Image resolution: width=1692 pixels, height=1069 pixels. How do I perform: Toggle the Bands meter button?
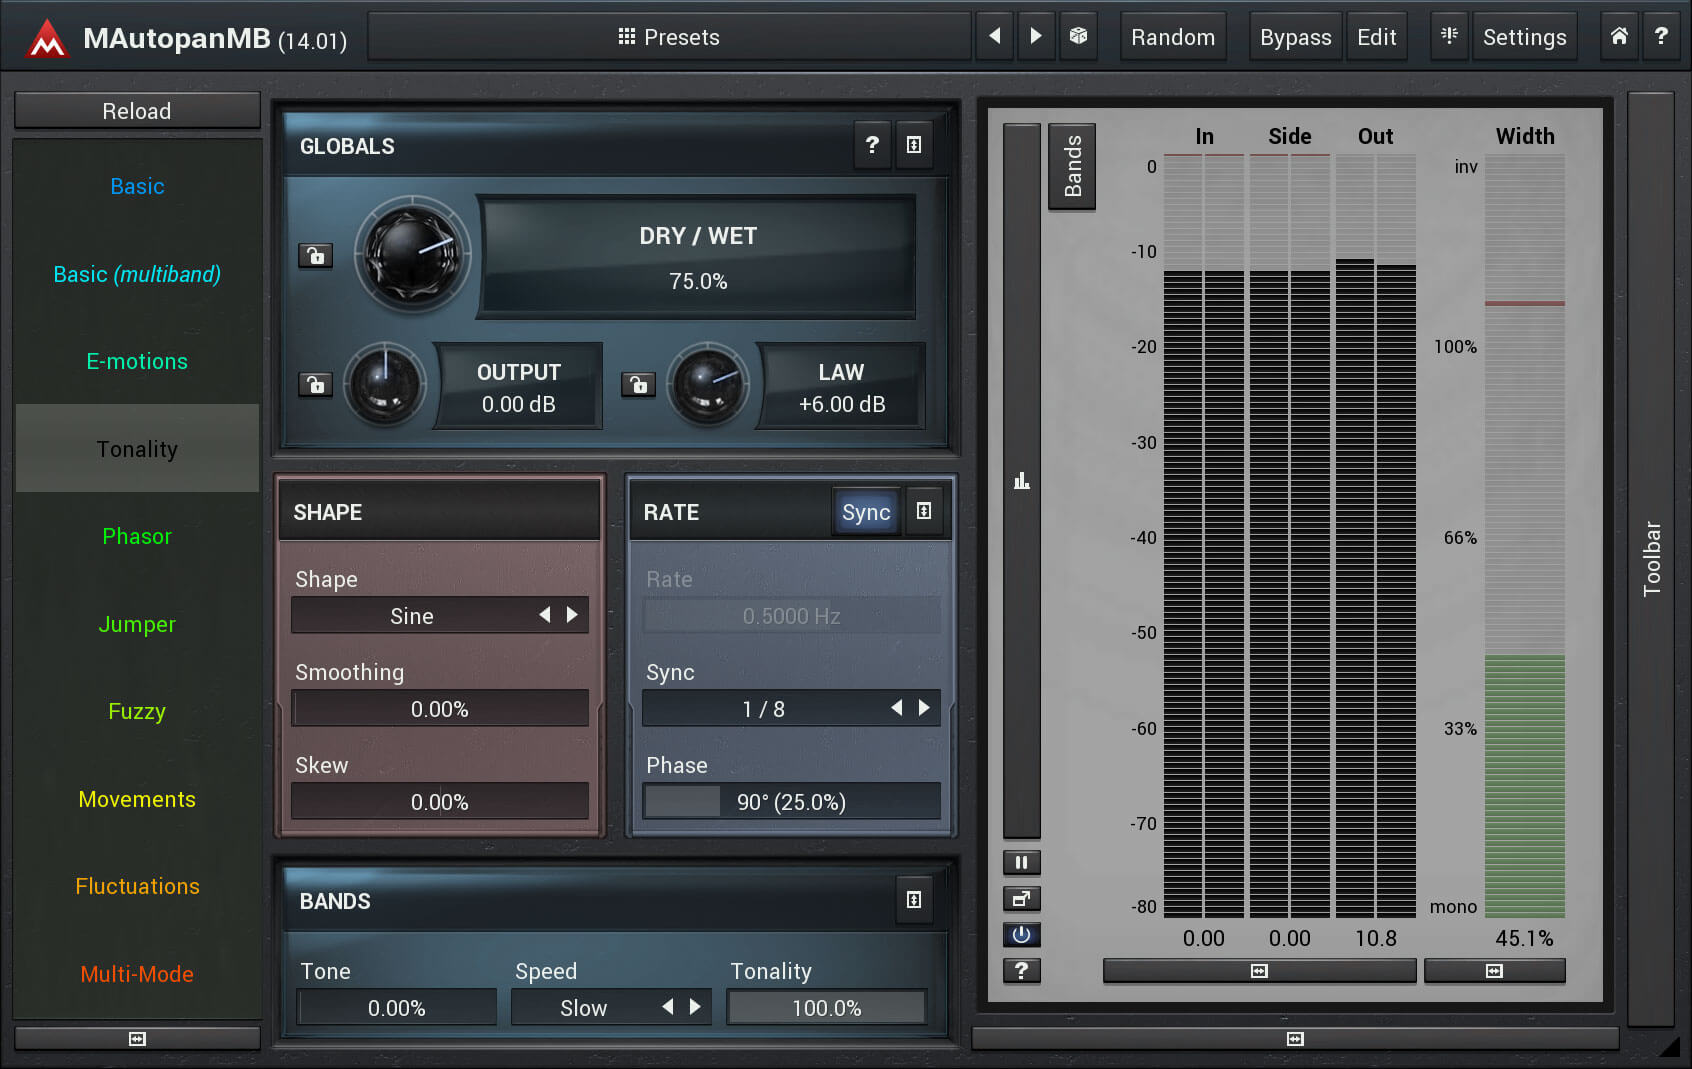[1072, 166]
